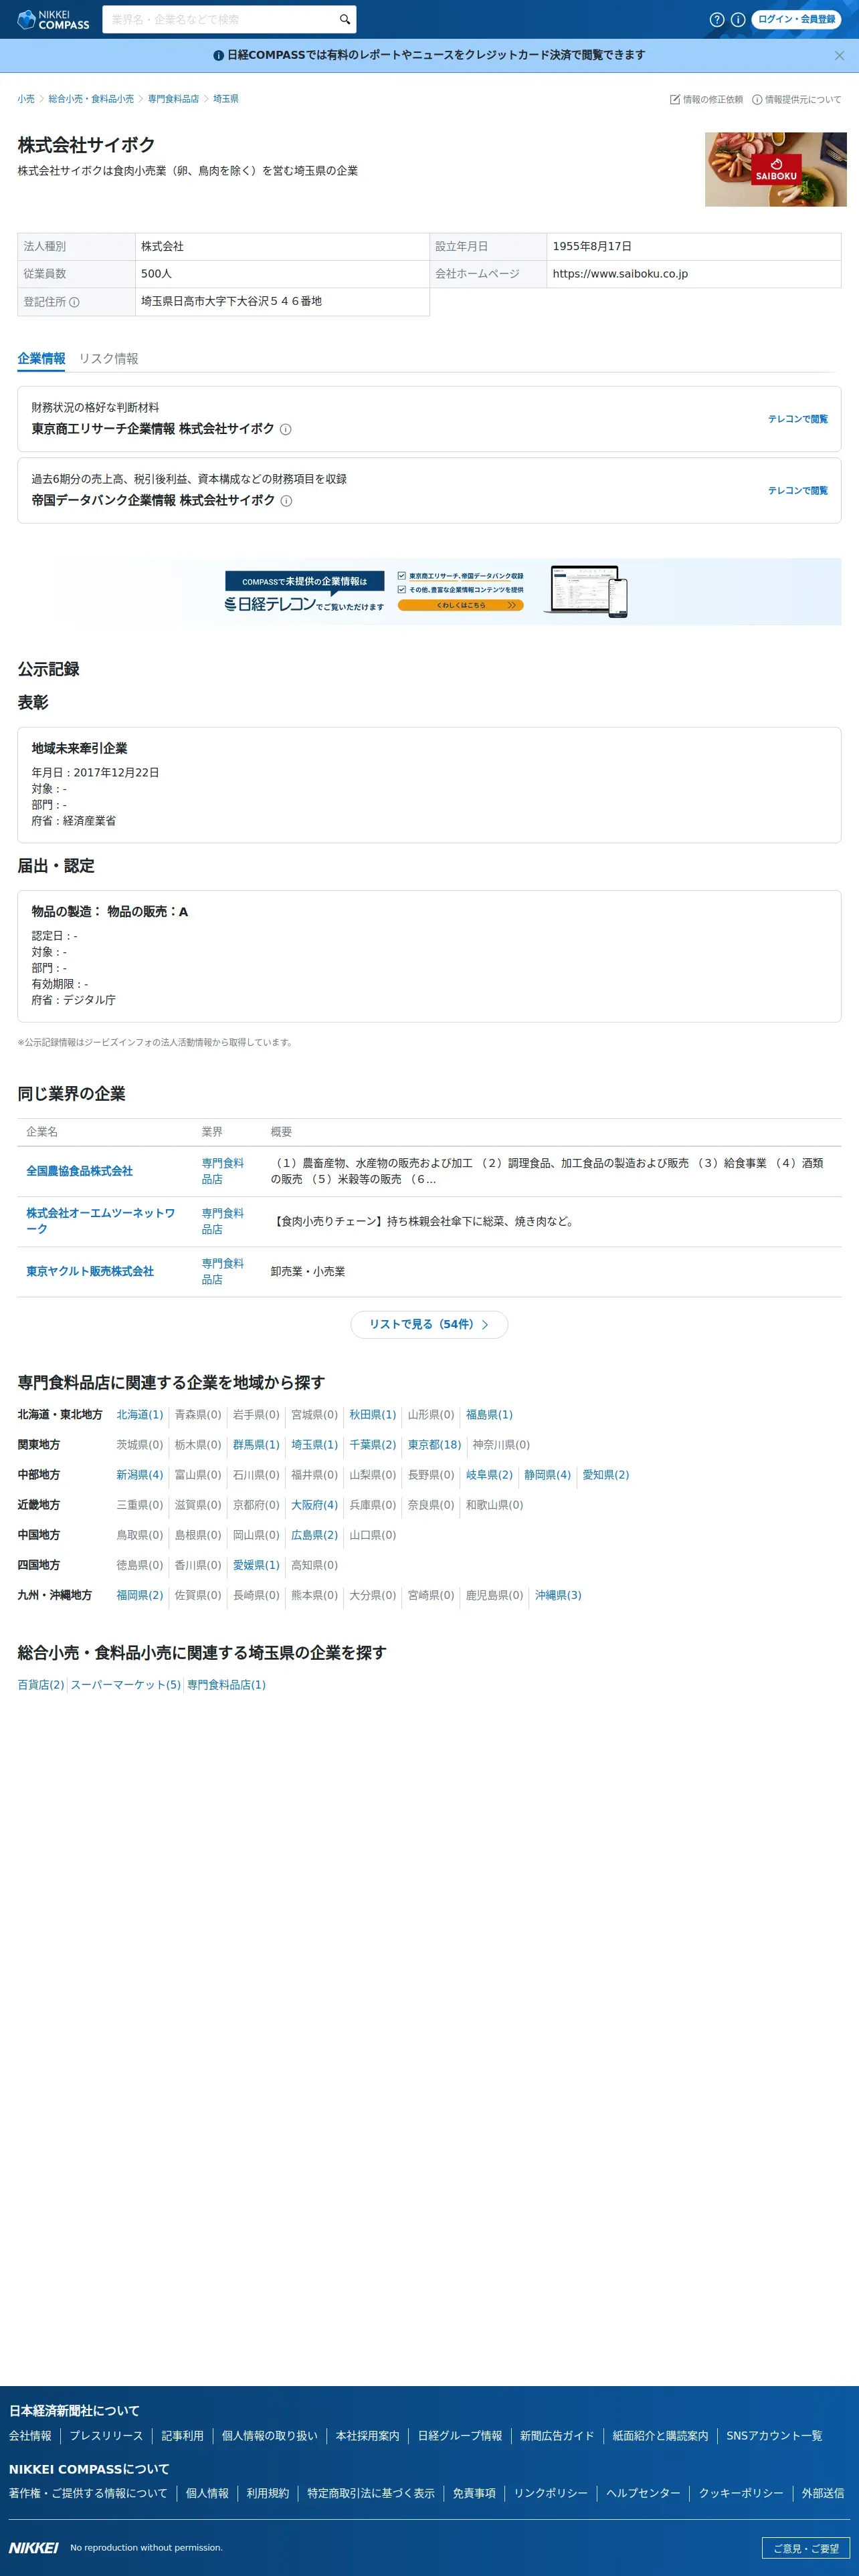Select 千葉県(2) region link

tap(372, 1445)
